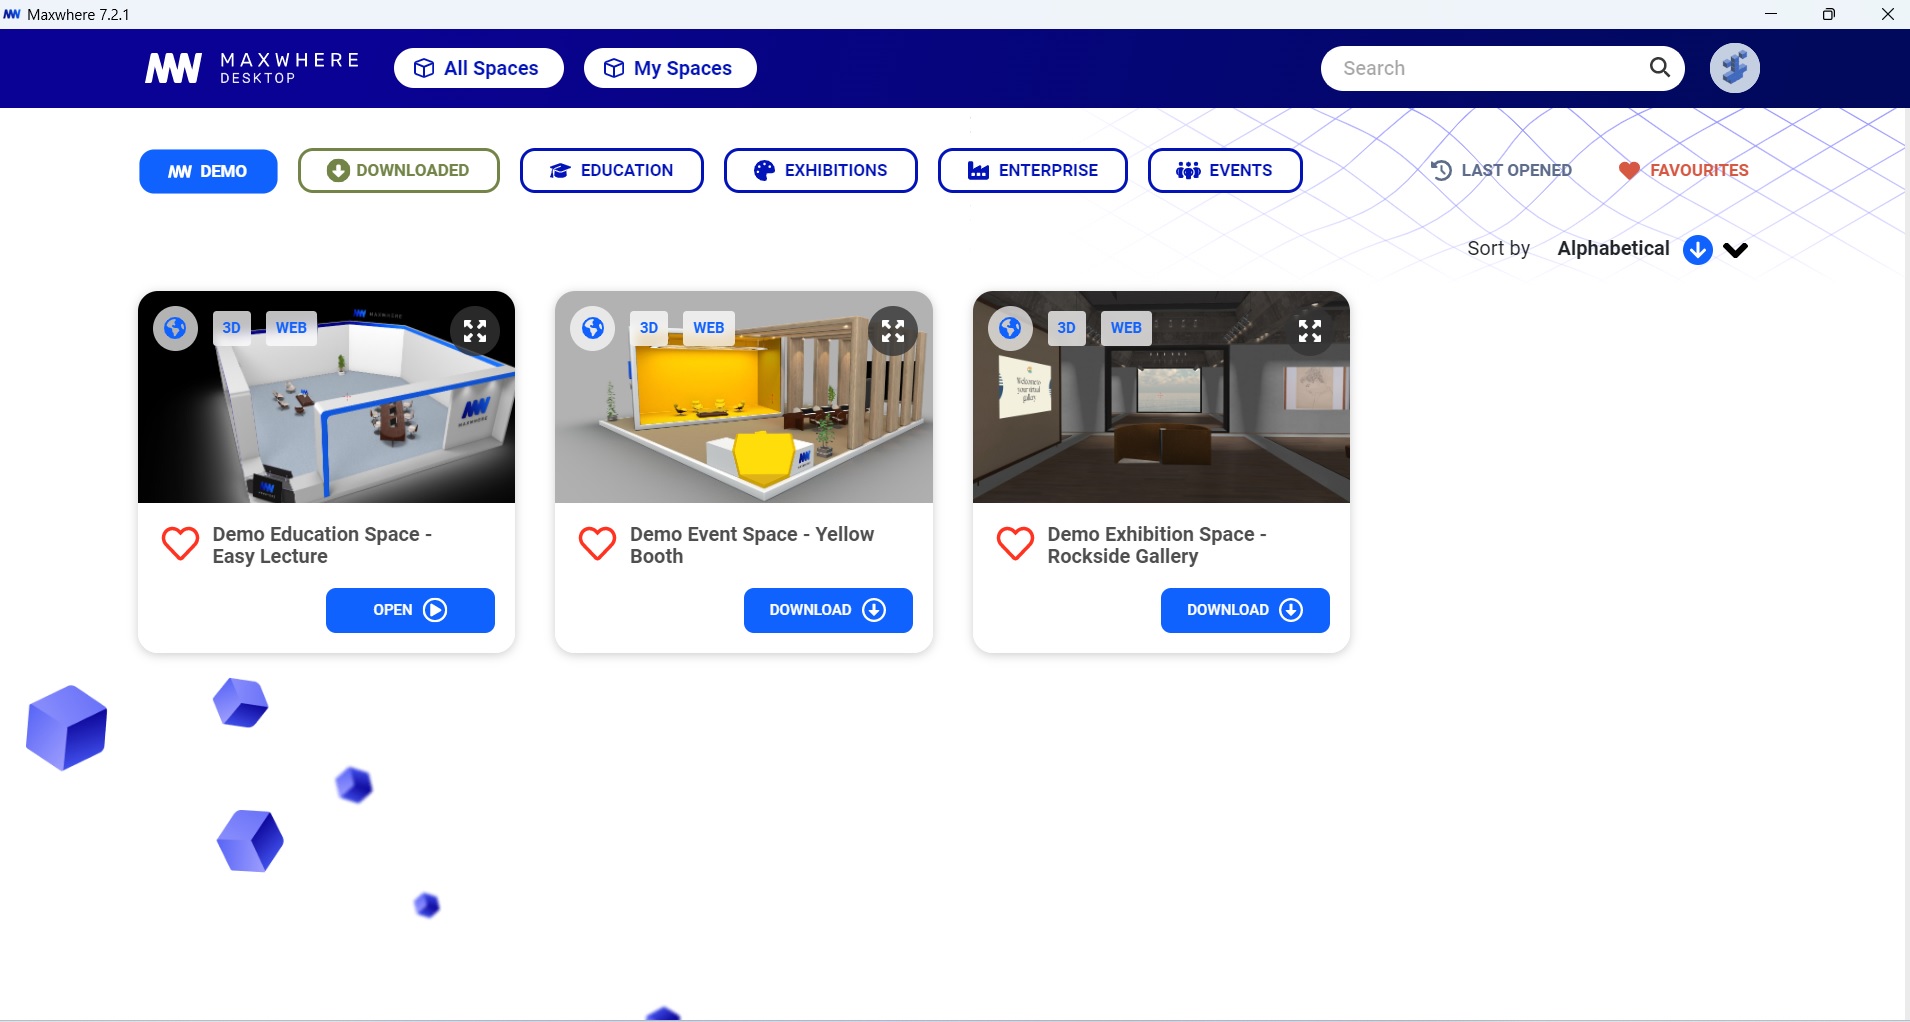Show FAVOURITES spaces

point(1684,170)
